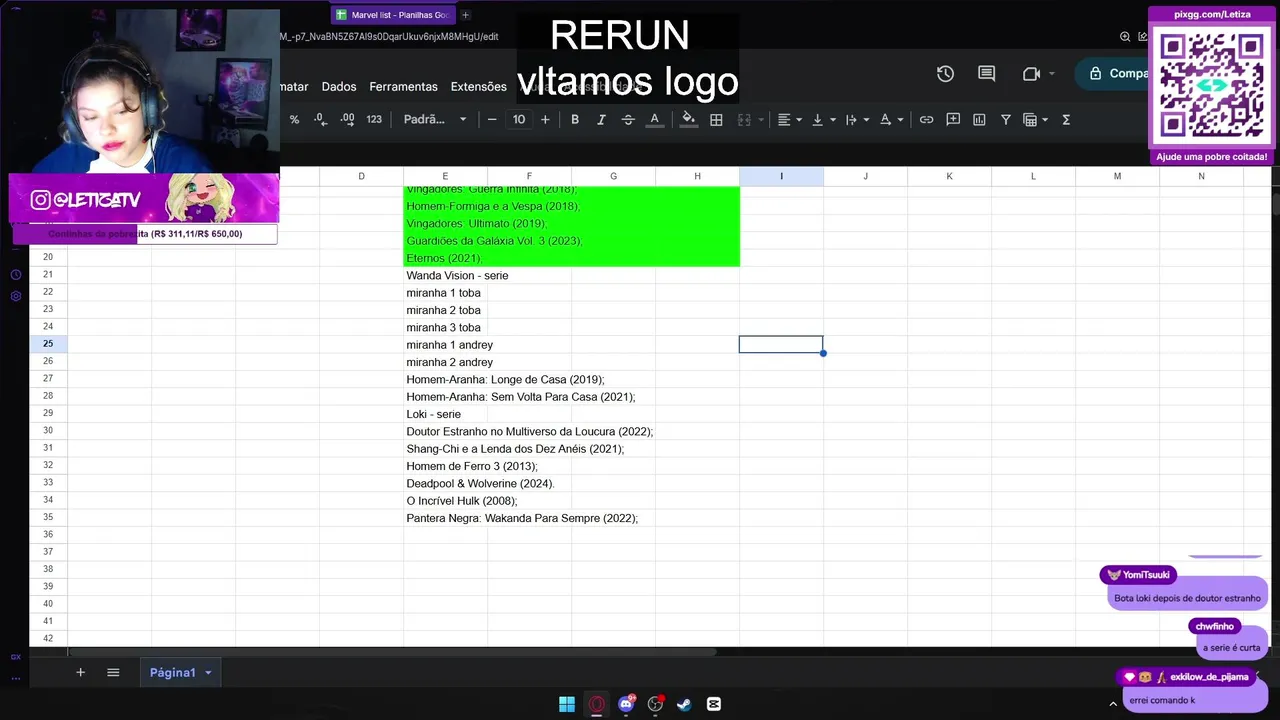Expand the meeting camera dropdown arrow
The width and height of the screenshot is (1280, 720).
tap(1052, 74)
